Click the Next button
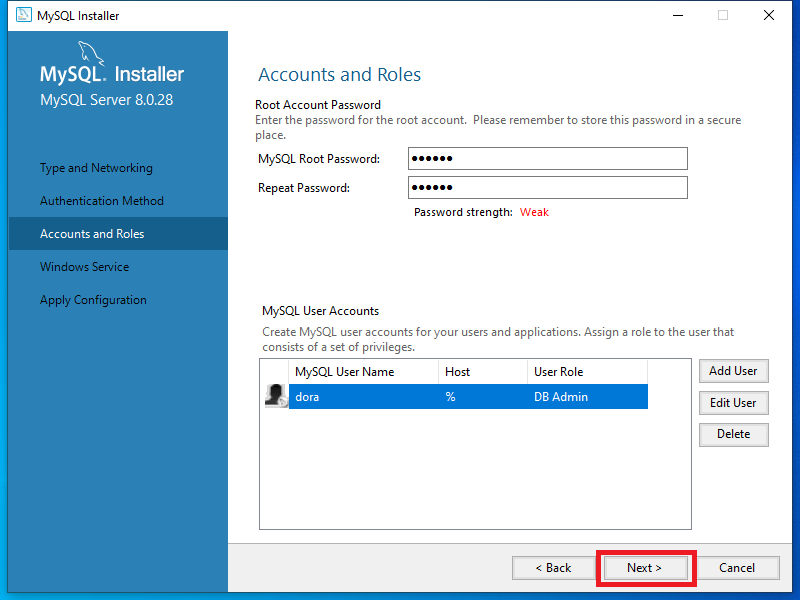800x600 pixels. [644, 568]
